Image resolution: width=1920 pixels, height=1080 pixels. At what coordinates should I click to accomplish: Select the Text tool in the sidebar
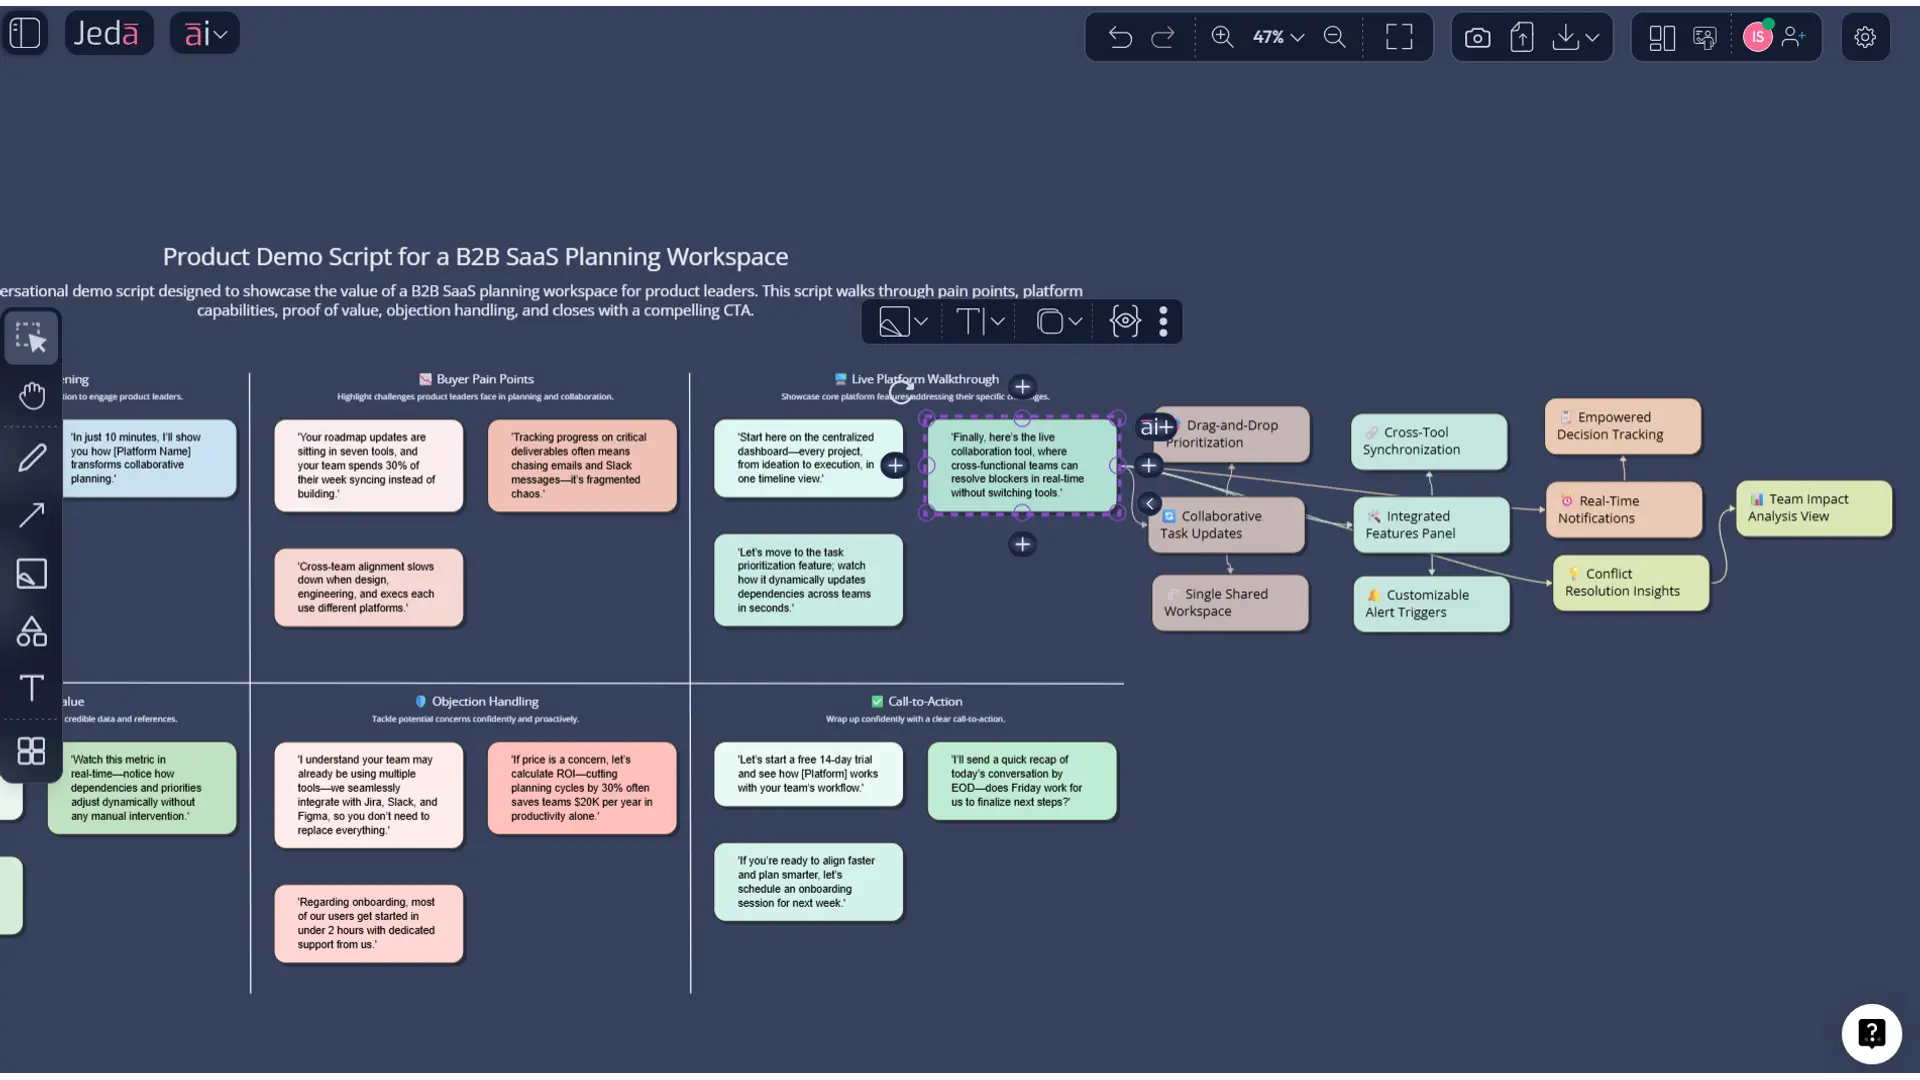pos(31,688)
